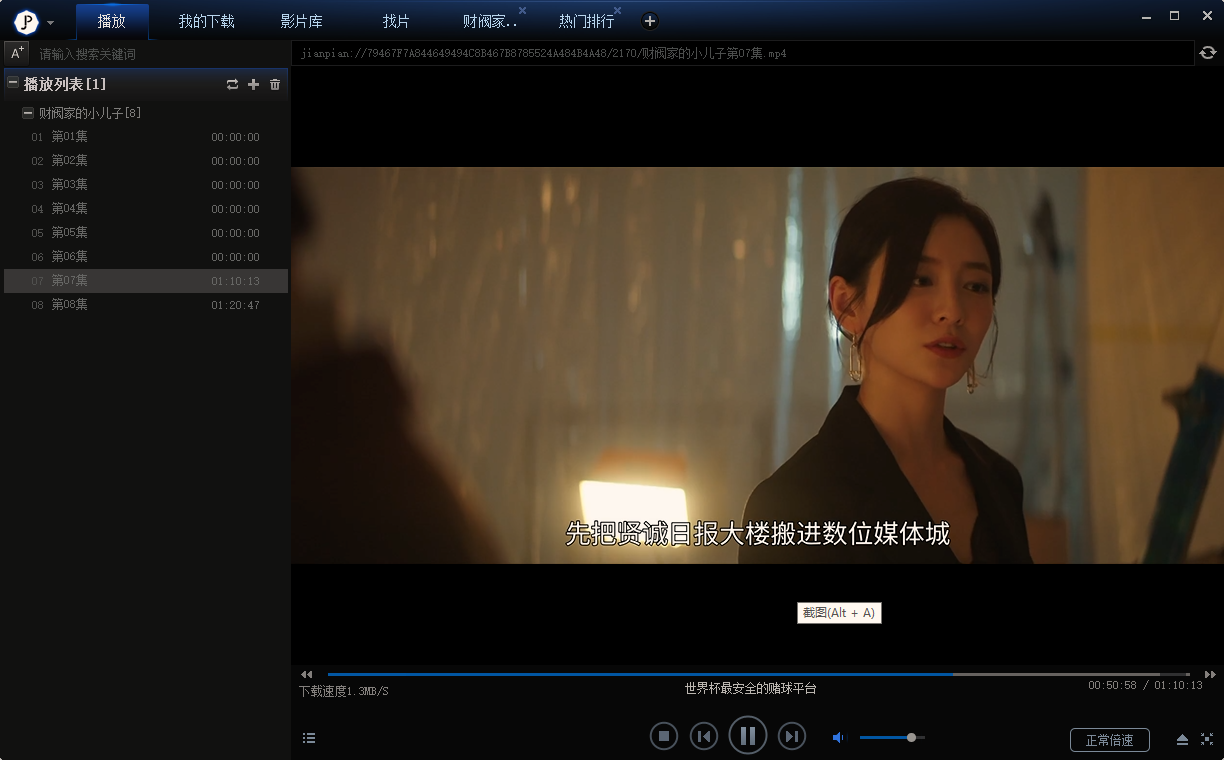Seek within the video progress bar
Image resolution: width=1224 pixels, height=760 pixels.
[759, 675]
